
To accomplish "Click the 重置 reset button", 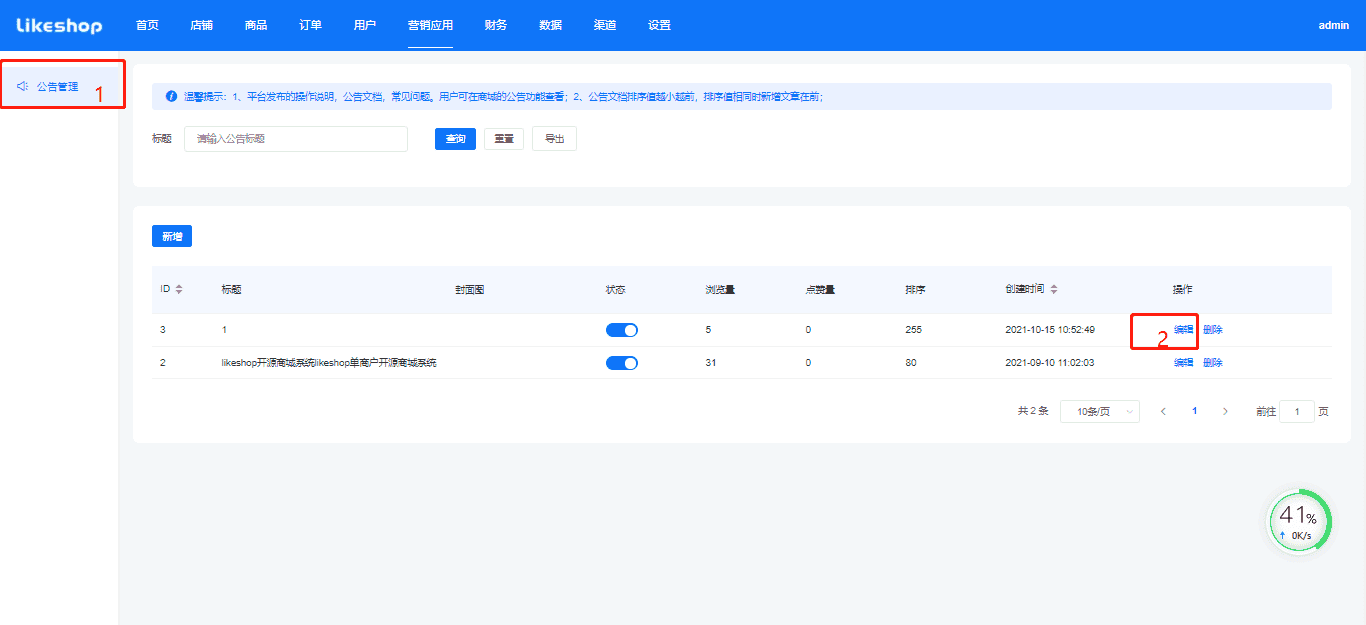I will pyautogui.click(x=504, y=139).
